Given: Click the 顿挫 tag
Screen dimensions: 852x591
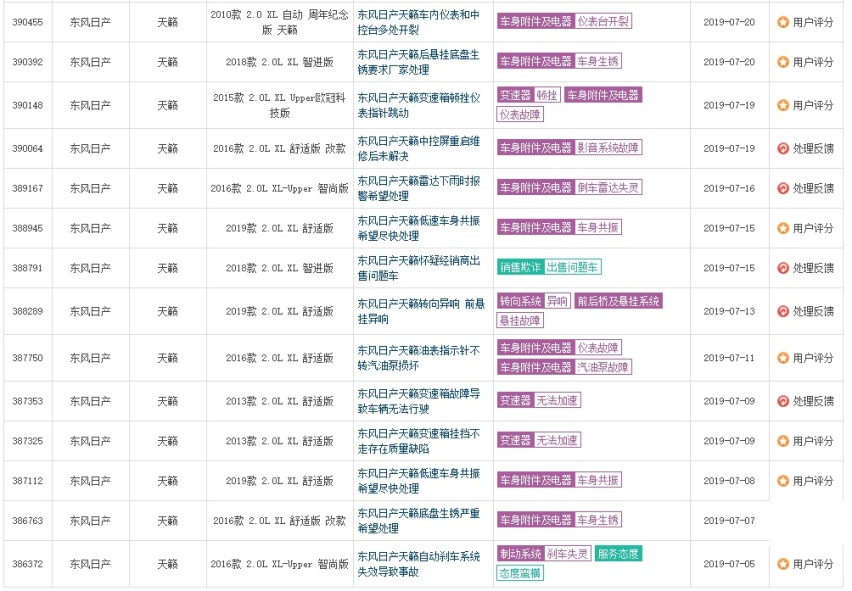Looking at the screenshot, I should coord(547,95).
